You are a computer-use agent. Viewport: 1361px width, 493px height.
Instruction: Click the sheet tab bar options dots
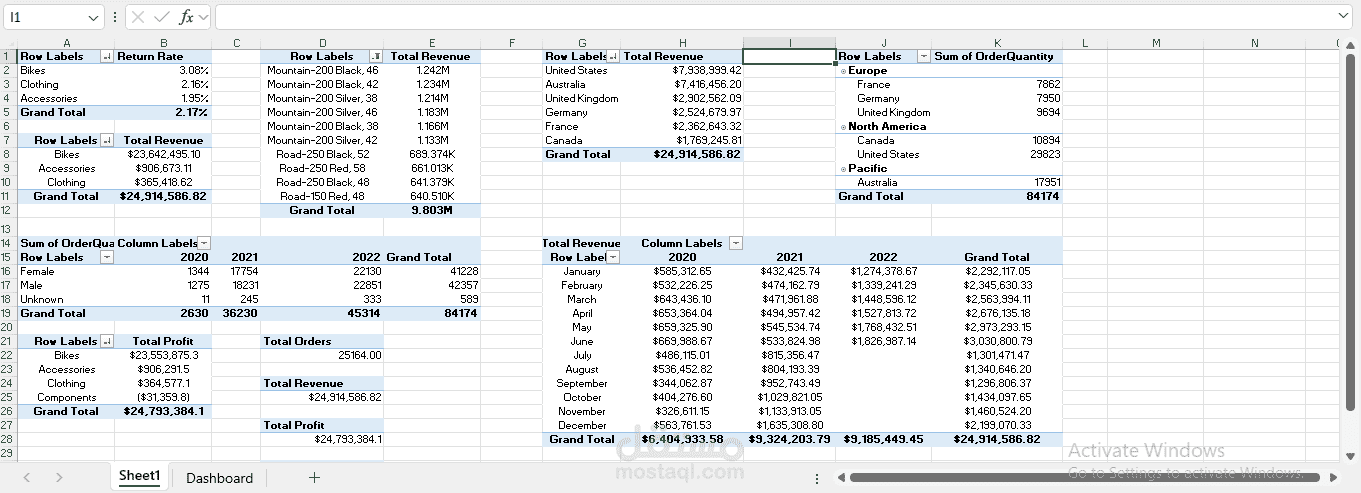coord(817,479)
